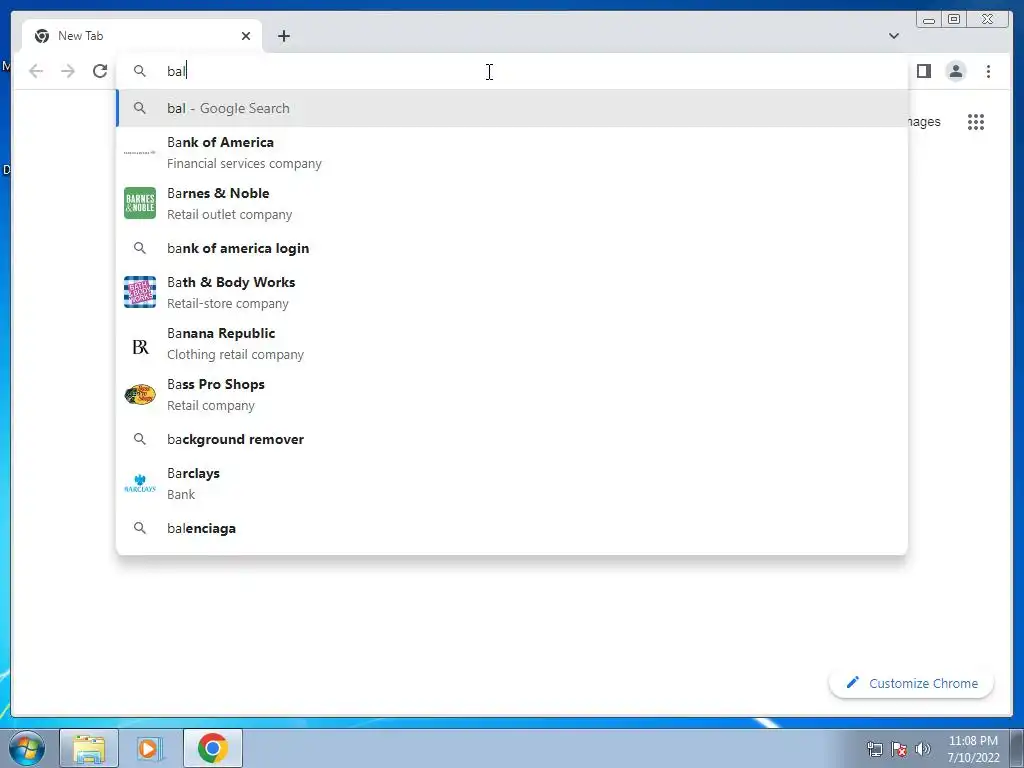Viewport: 1024px width, 768px height.
Task: Launch Windows Media Player from the taskbar
Action: click(x=150, y=748)
